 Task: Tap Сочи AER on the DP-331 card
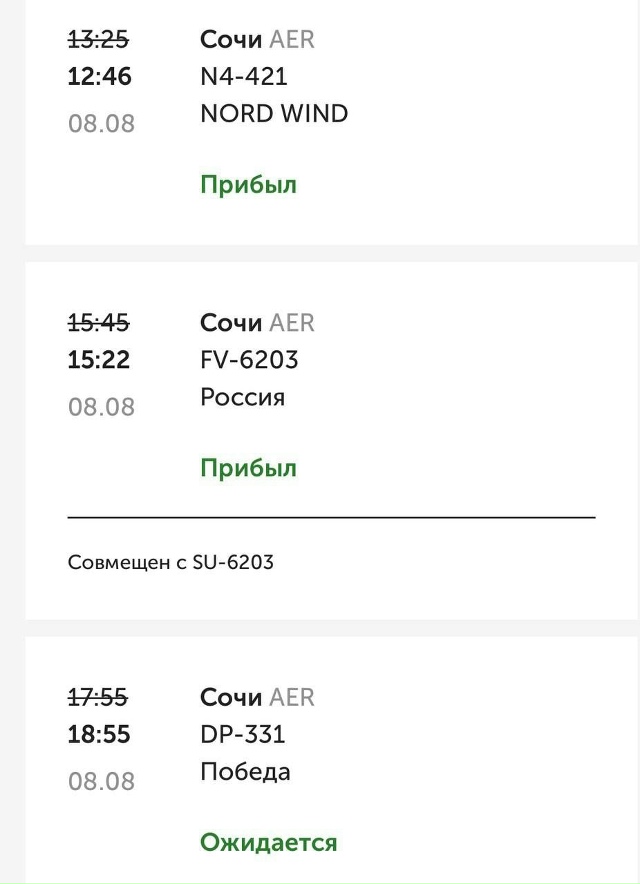tap(257, 697)
